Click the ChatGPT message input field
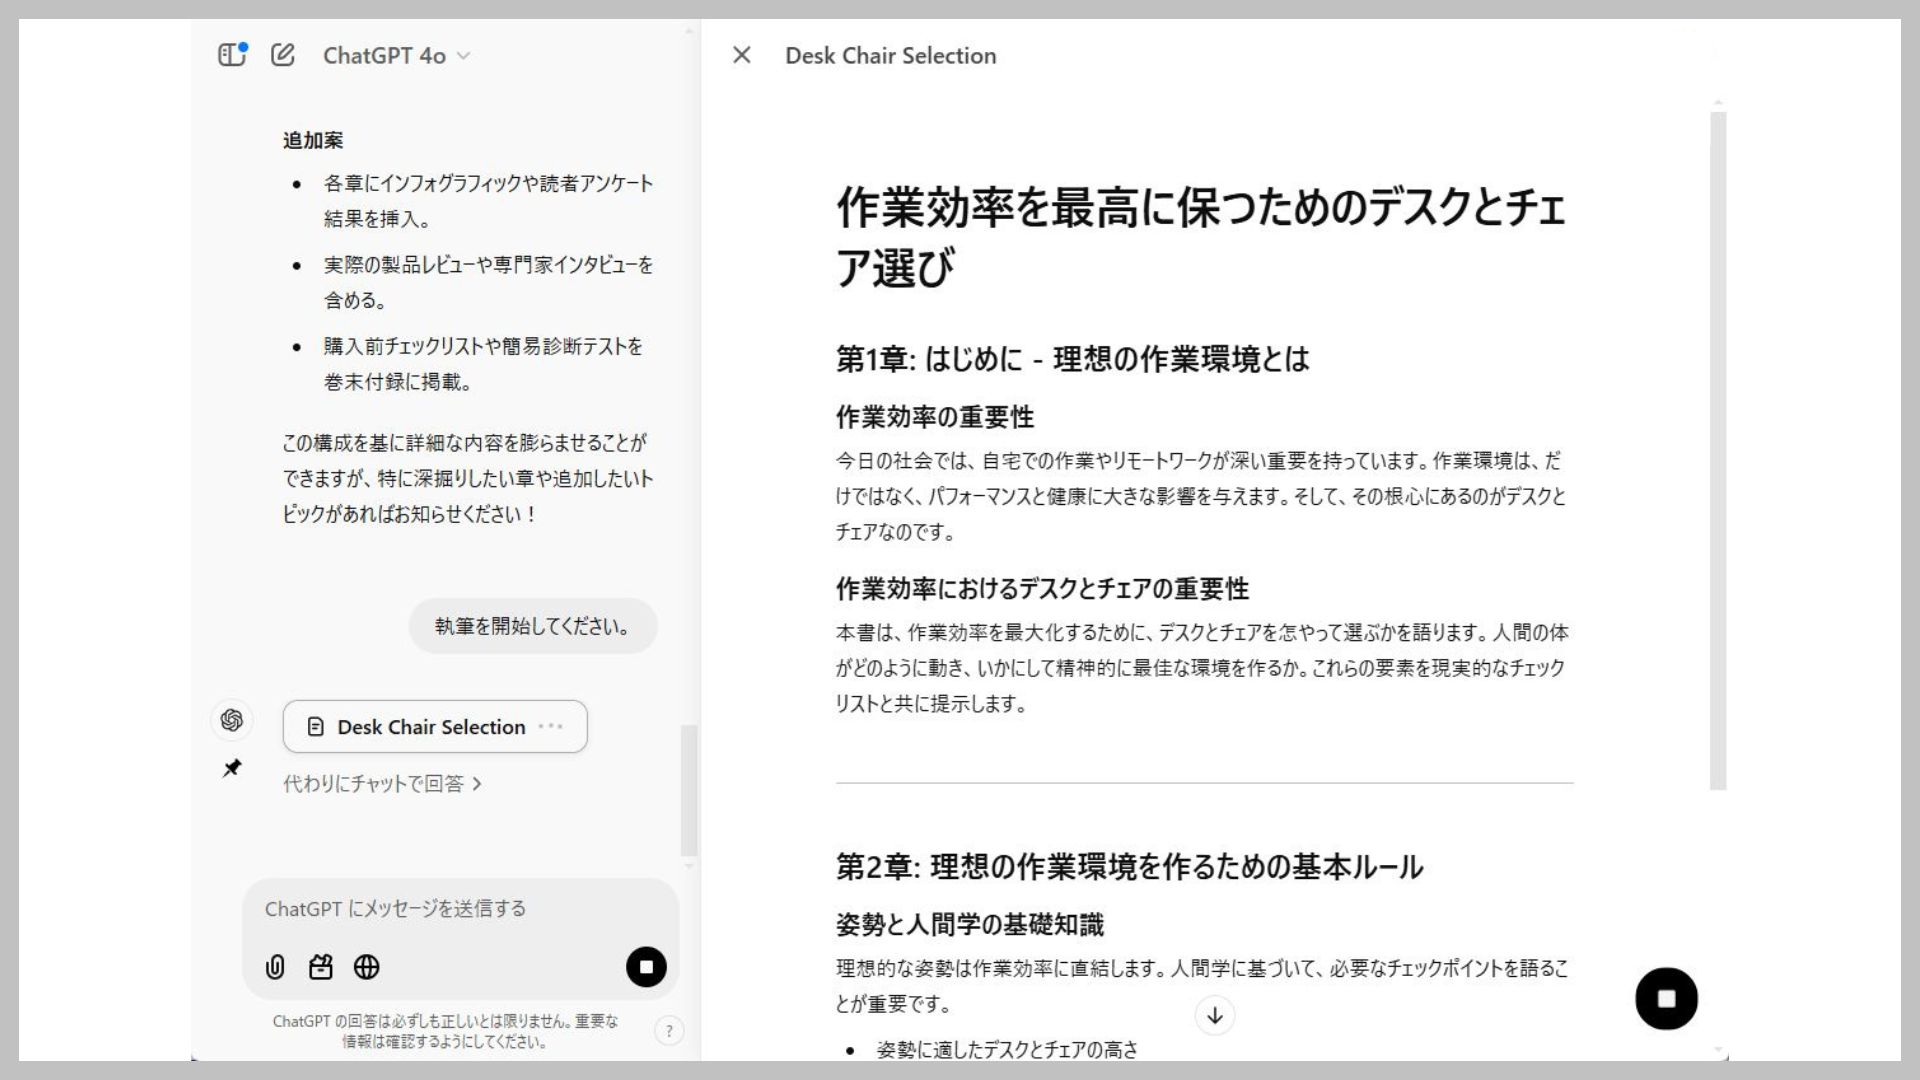 pyautogui.click(x=460, y=909)
